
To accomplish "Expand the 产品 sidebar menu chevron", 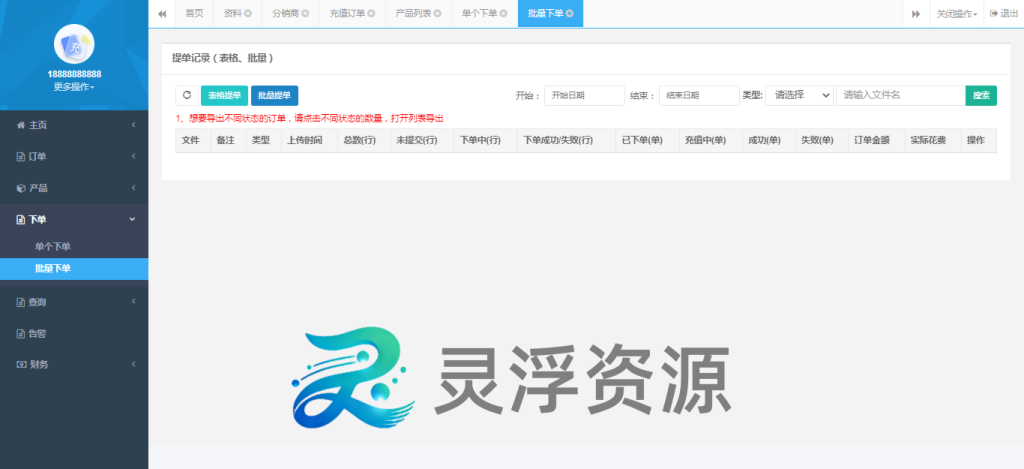I will [133, 188].
